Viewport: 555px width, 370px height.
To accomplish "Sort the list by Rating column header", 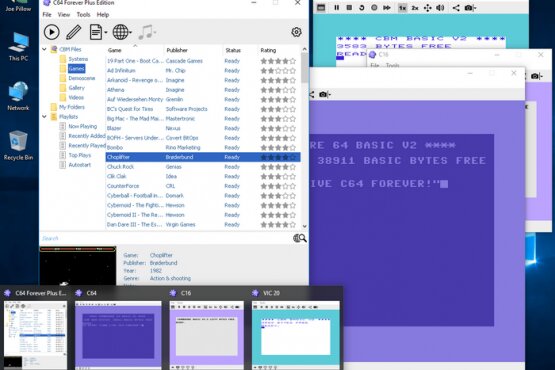I will (279, 50).
